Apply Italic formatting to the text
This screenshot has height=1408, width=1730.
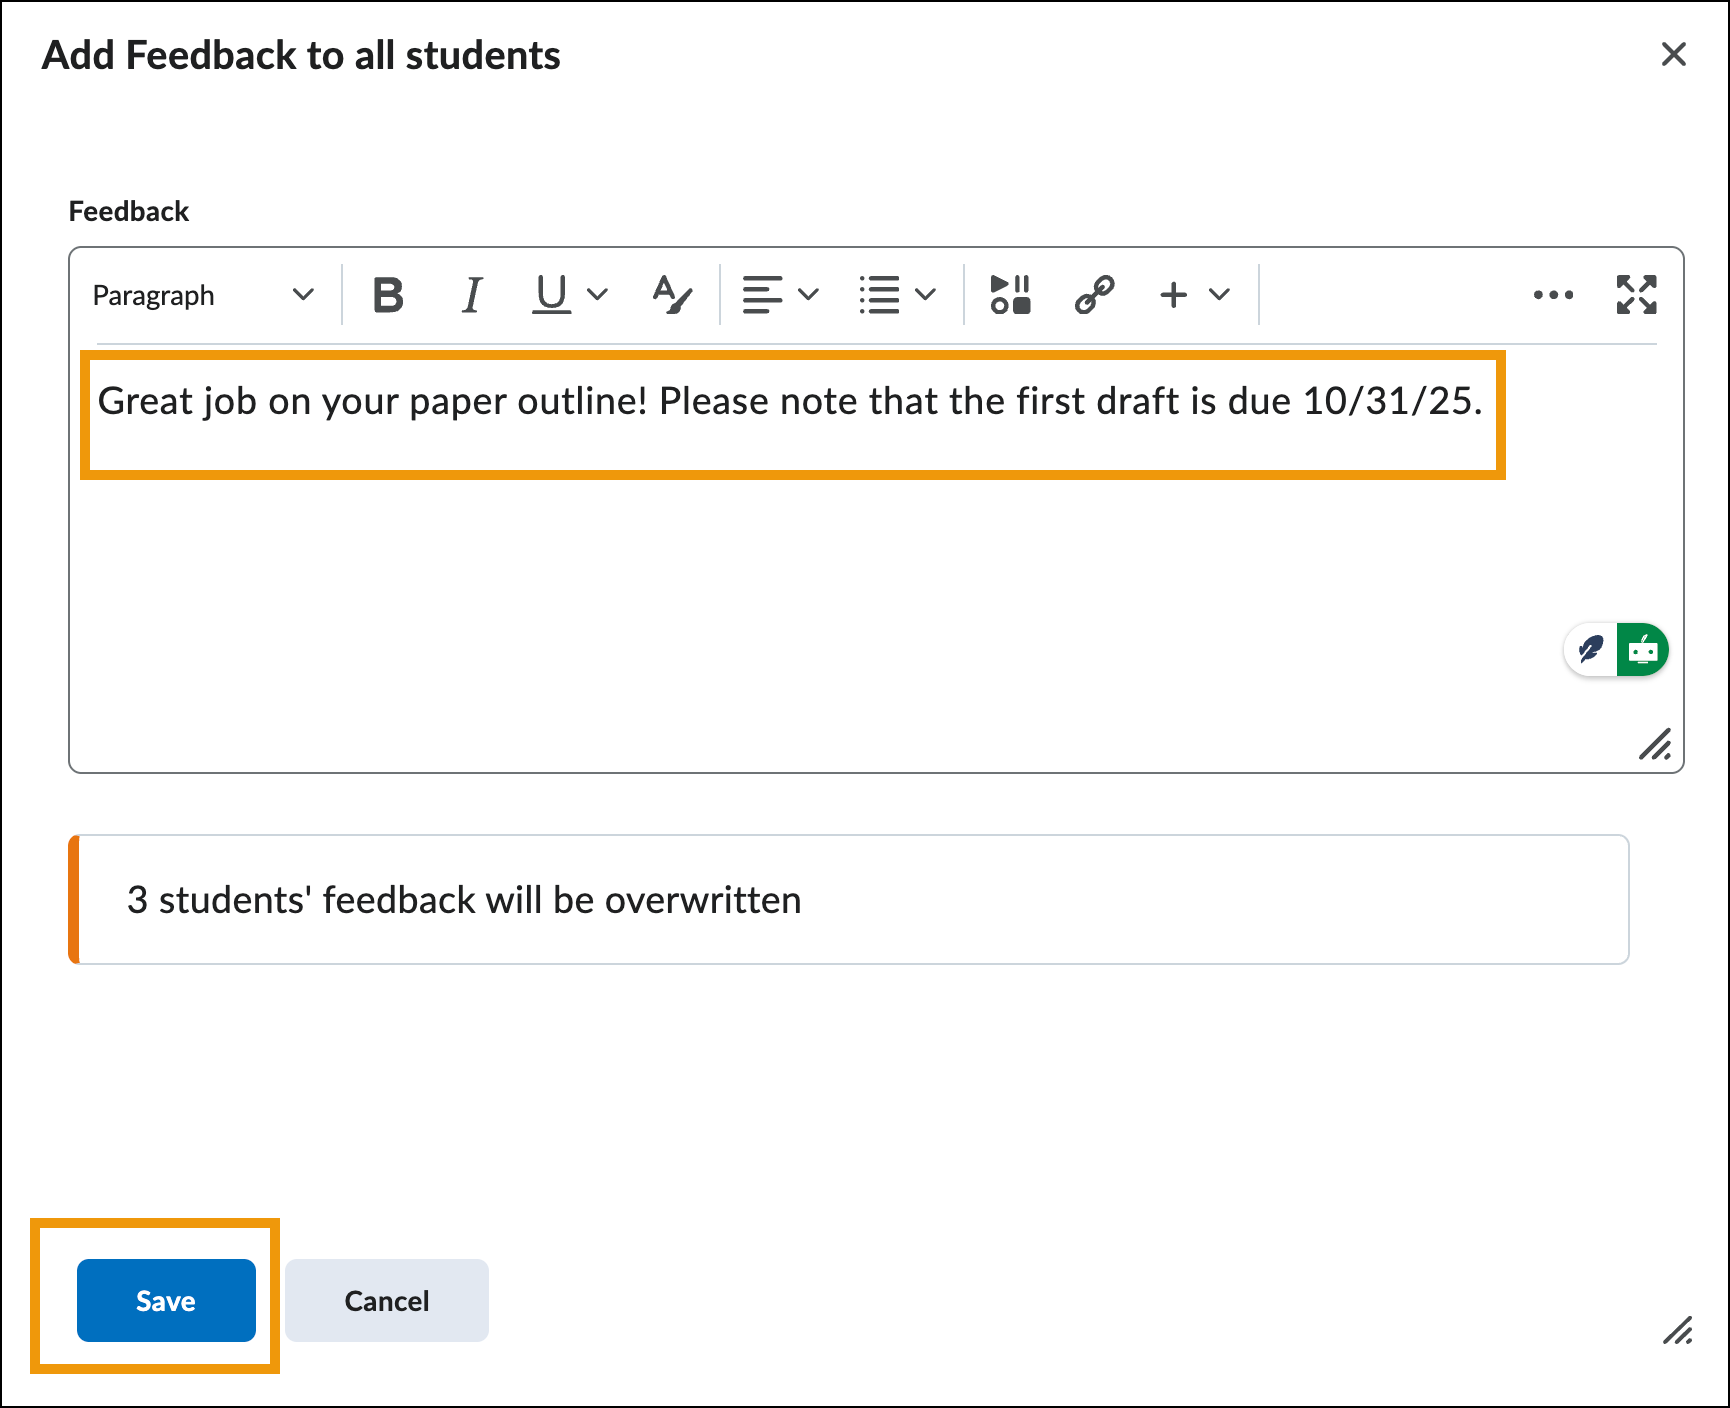[472, 295]
